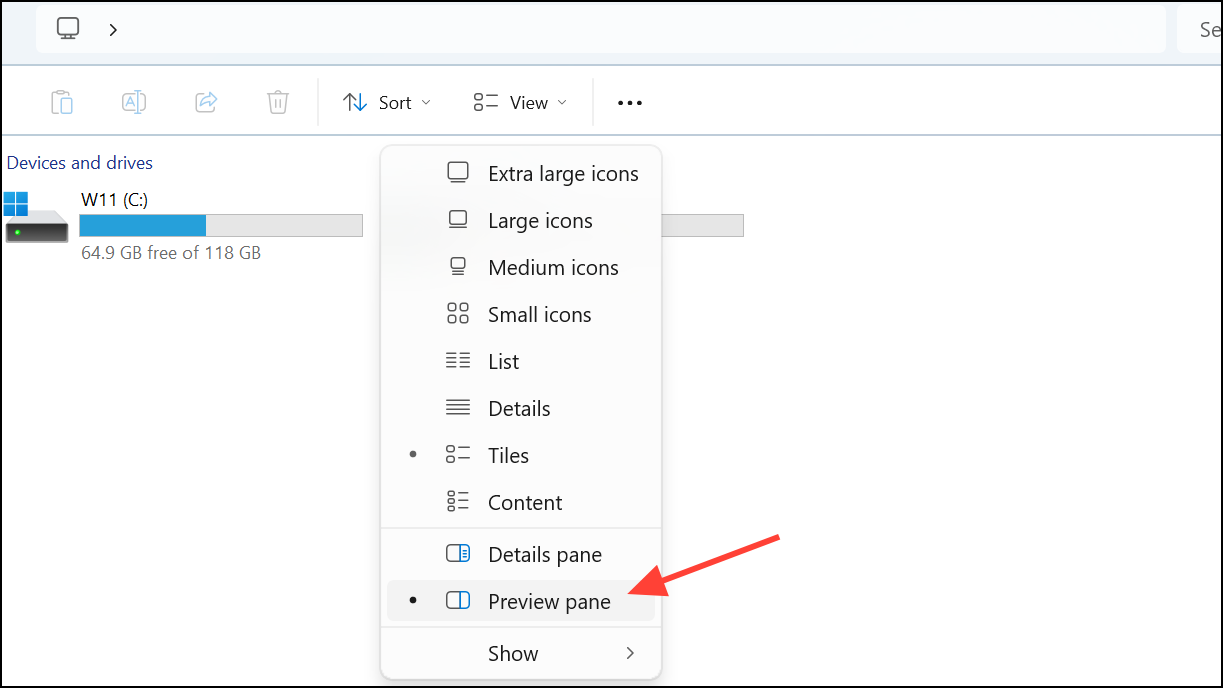Toggle the Preview pane option off

tap(549, 601)
